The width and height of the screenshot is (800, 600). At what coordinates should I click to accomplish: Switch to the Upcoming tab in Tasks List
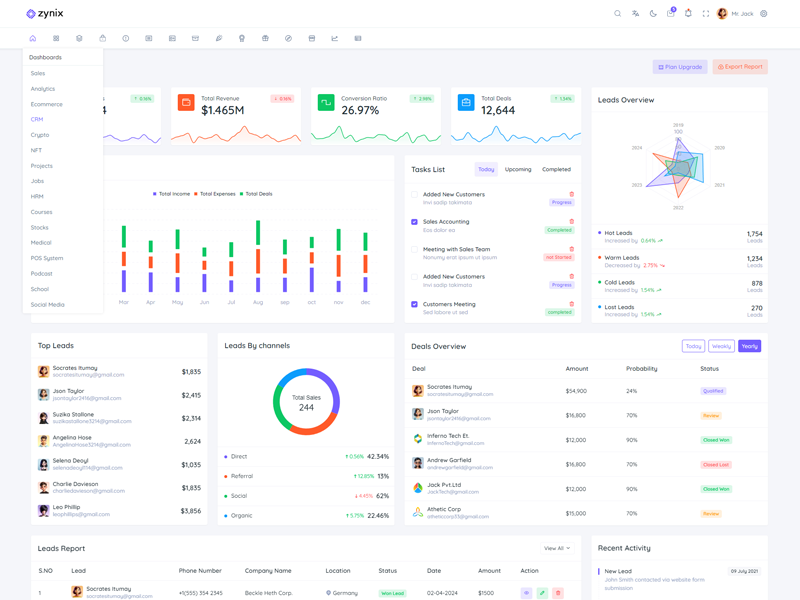pos(518,169)
